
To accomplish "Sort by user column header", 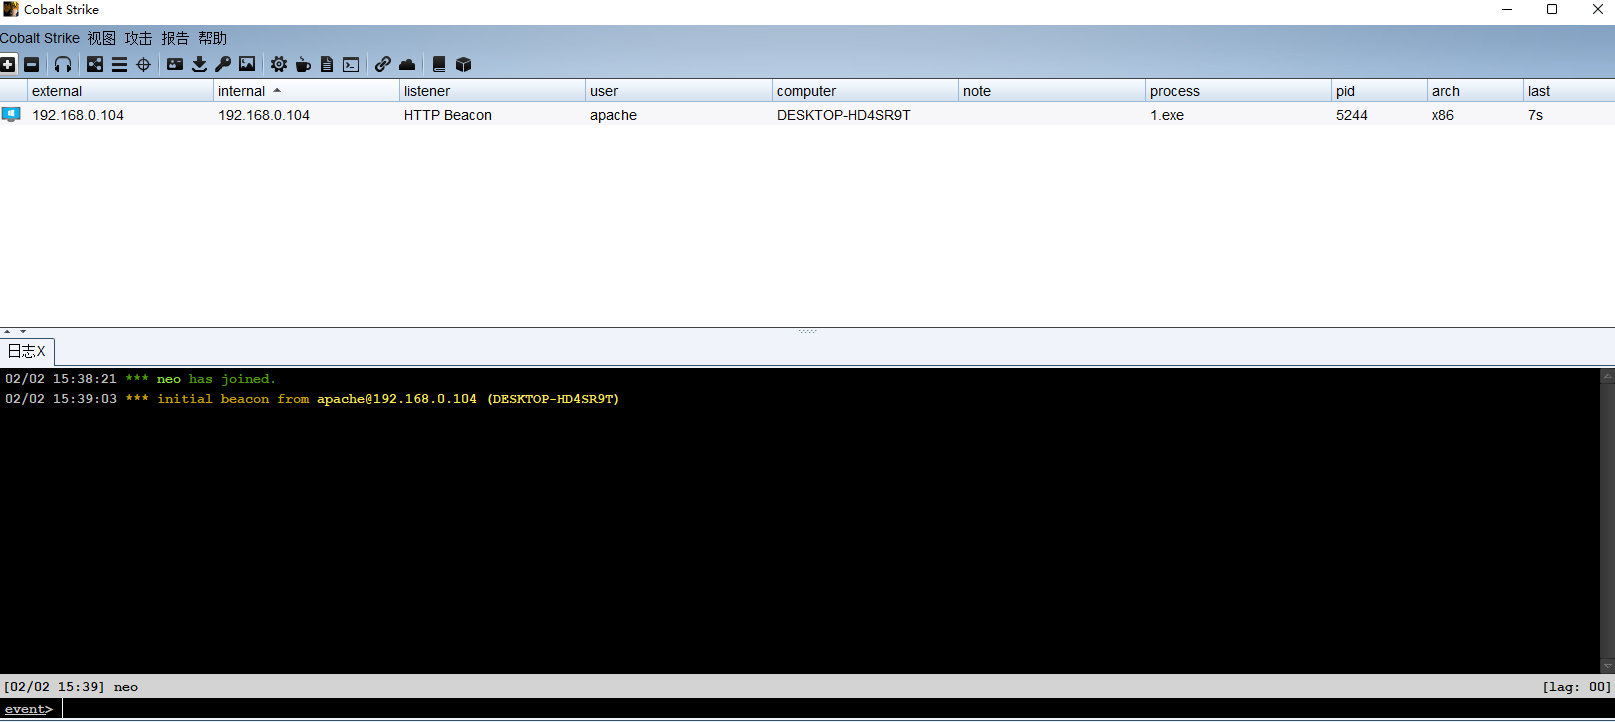I will tap(679, 91).
